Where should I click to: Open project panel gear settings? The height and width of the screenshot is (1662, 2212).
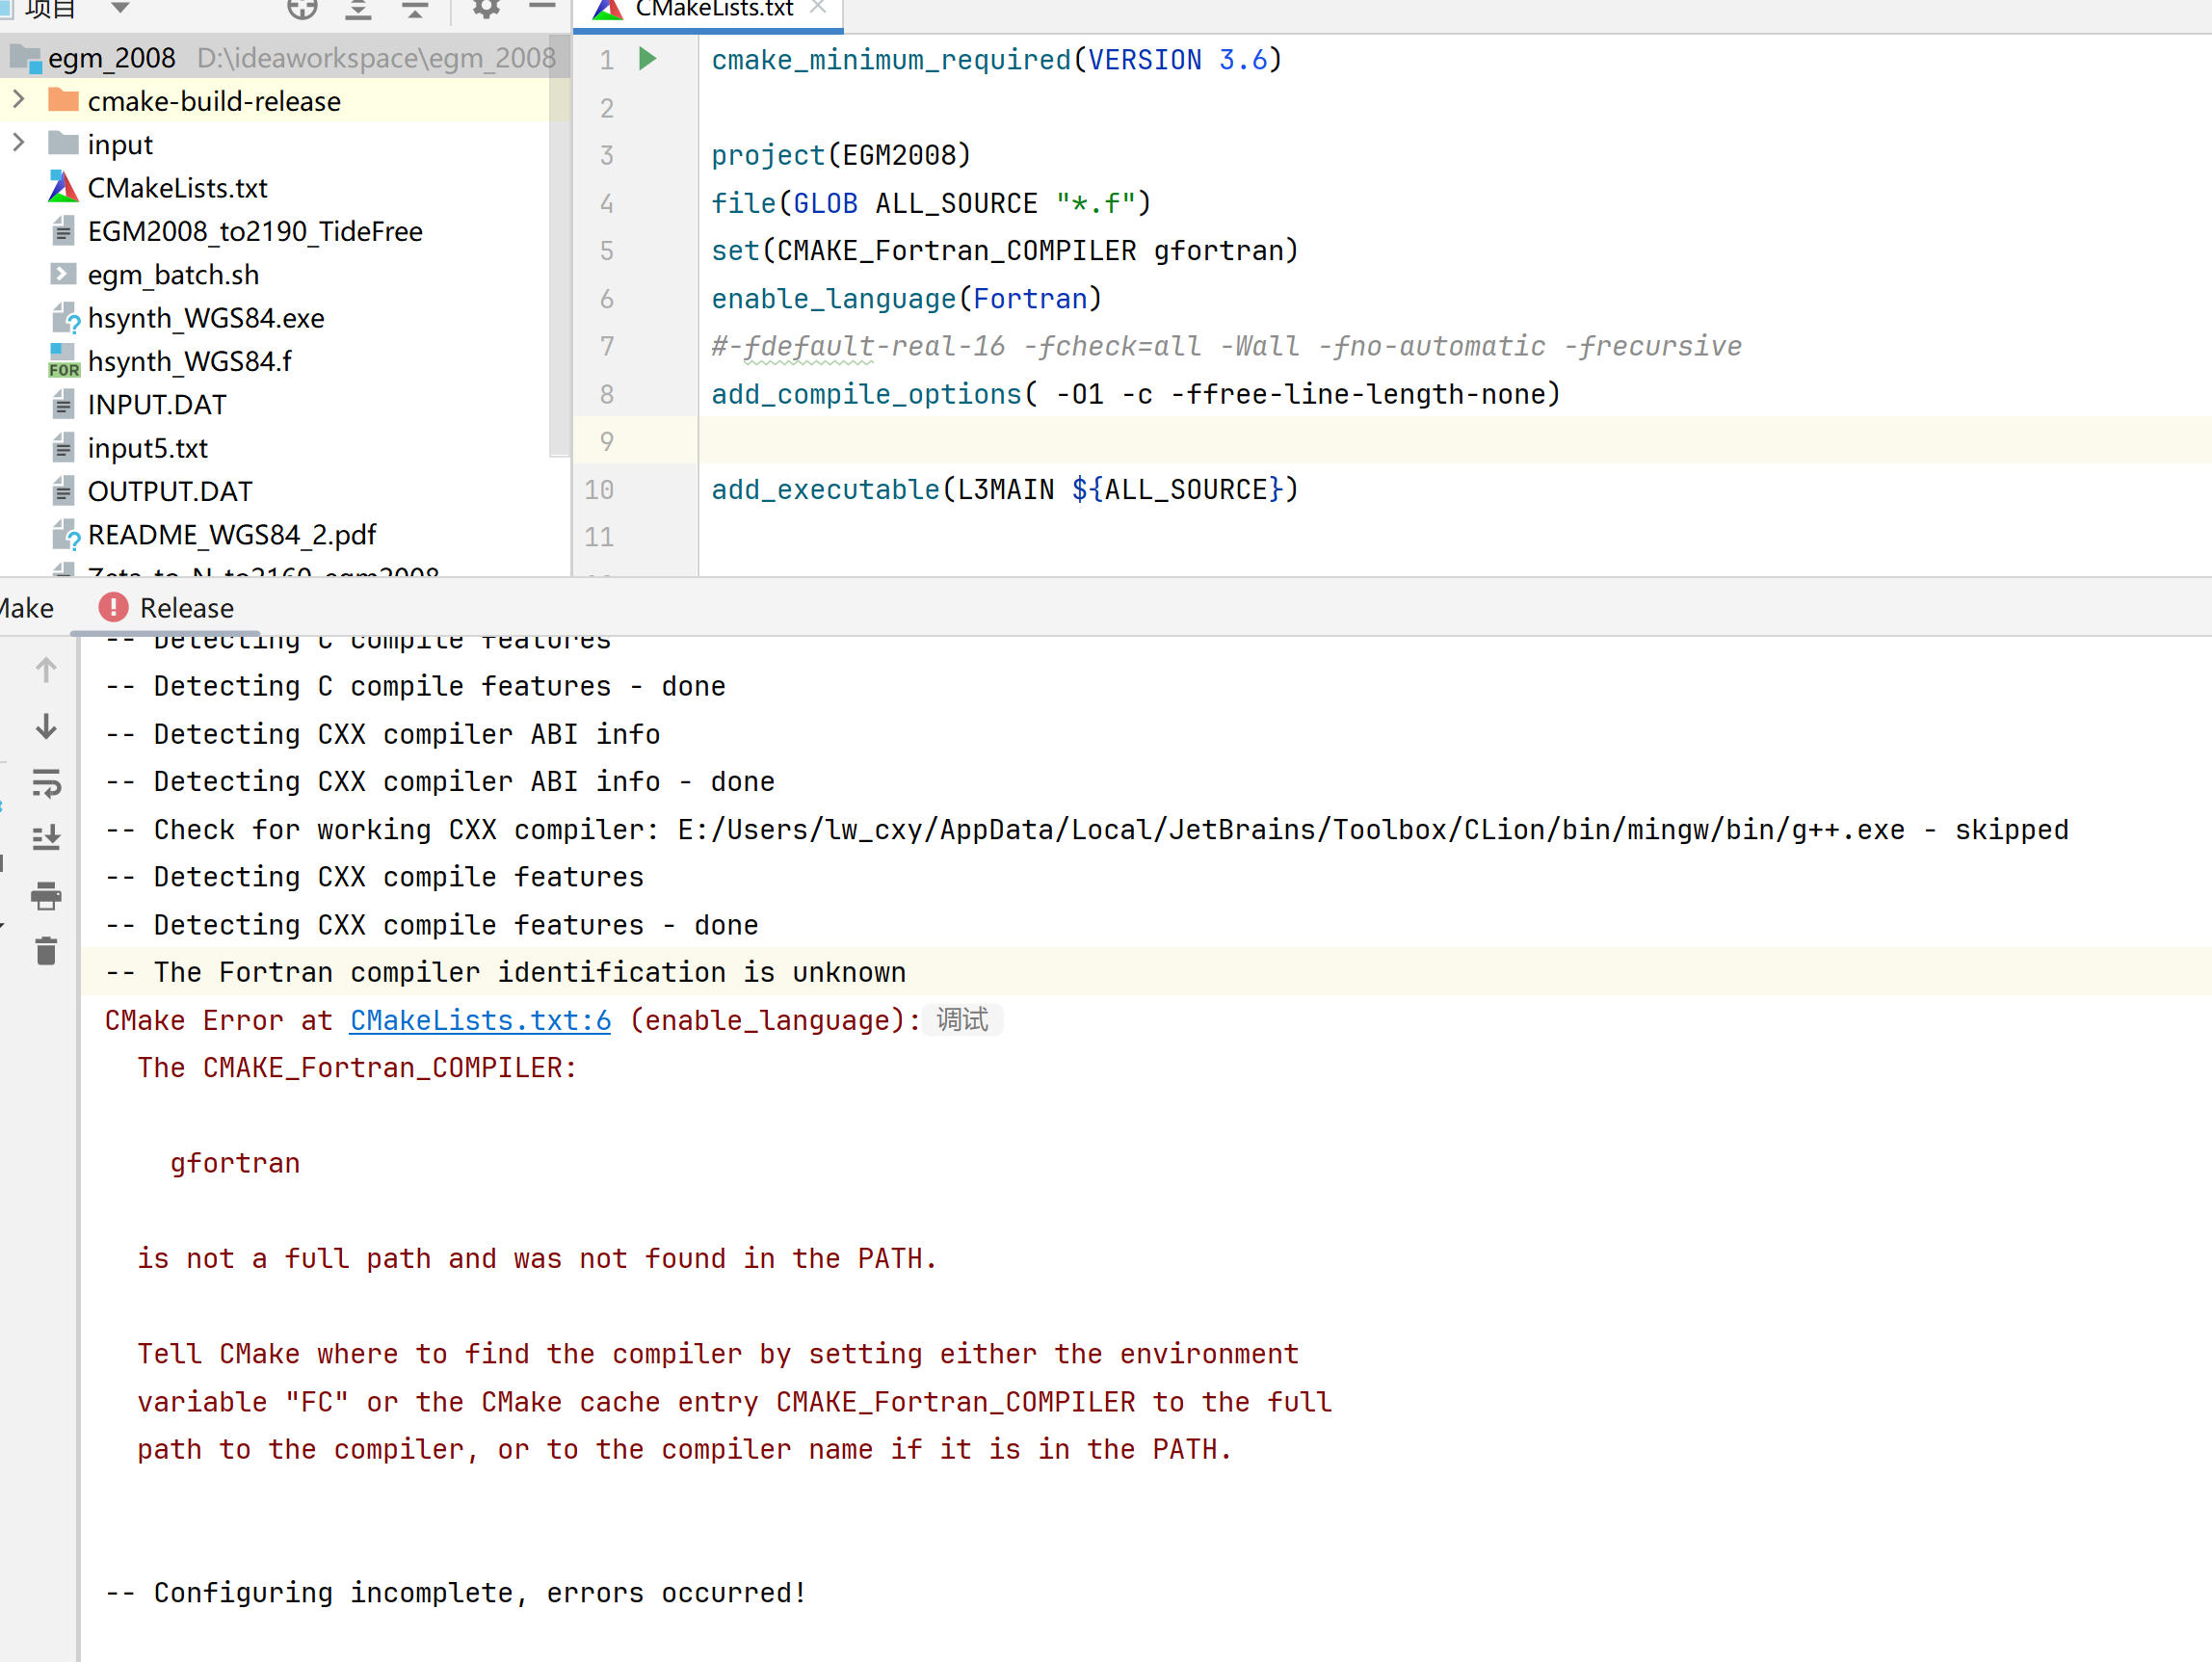486,9
